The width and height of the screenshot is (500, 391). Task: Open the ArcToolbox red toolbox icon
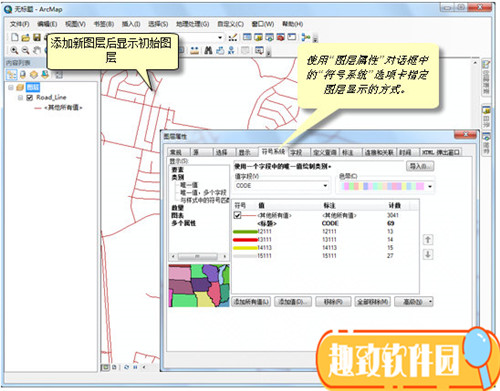click(281, 37)
